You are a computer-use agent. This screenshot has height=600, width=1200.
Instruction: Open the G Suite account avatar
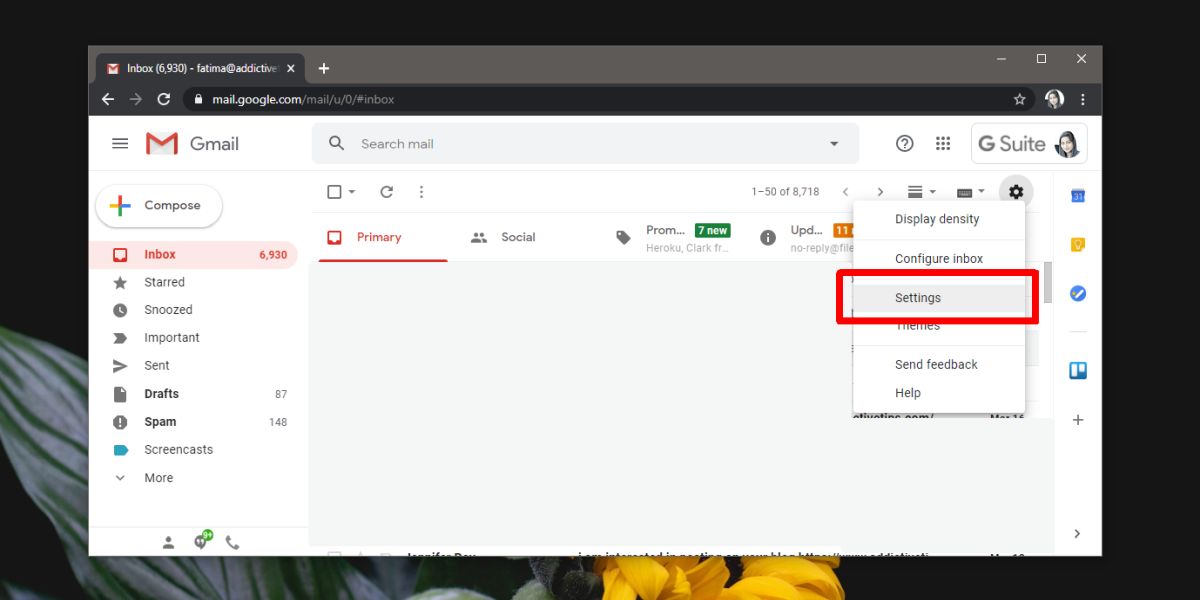point(1067,144)
